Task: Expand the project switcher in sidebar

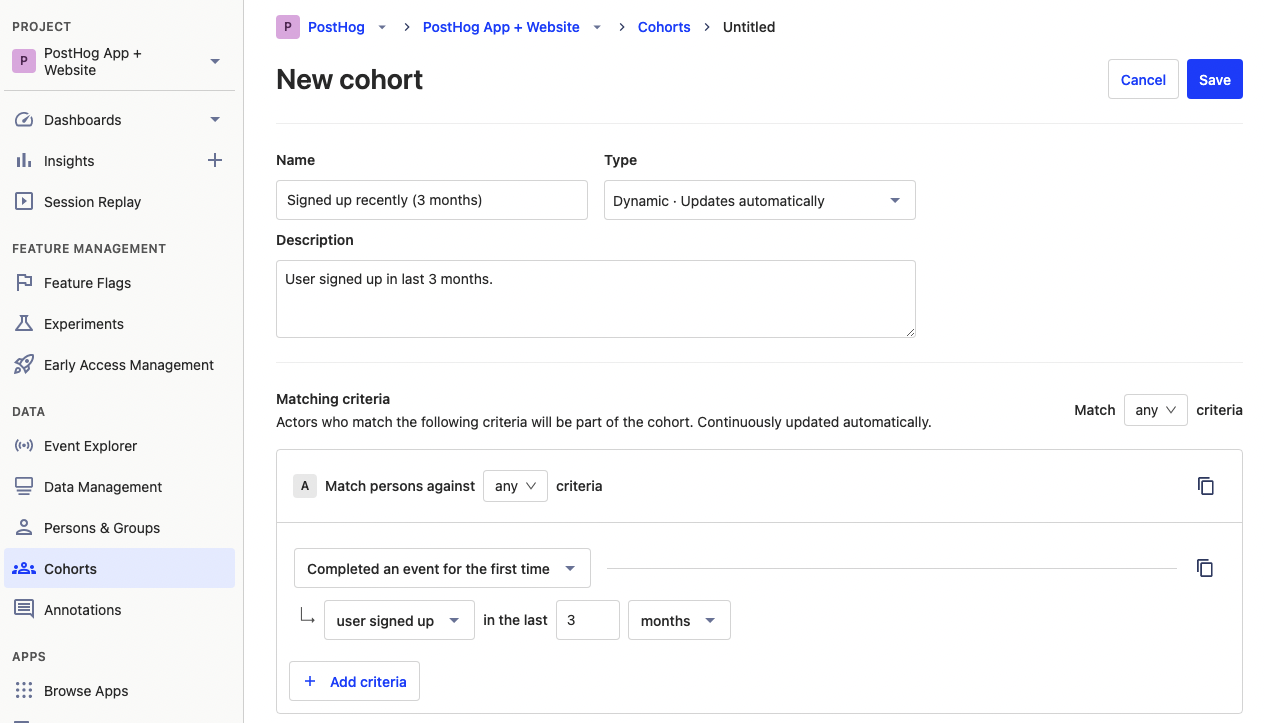Action: tap(215, 62)
